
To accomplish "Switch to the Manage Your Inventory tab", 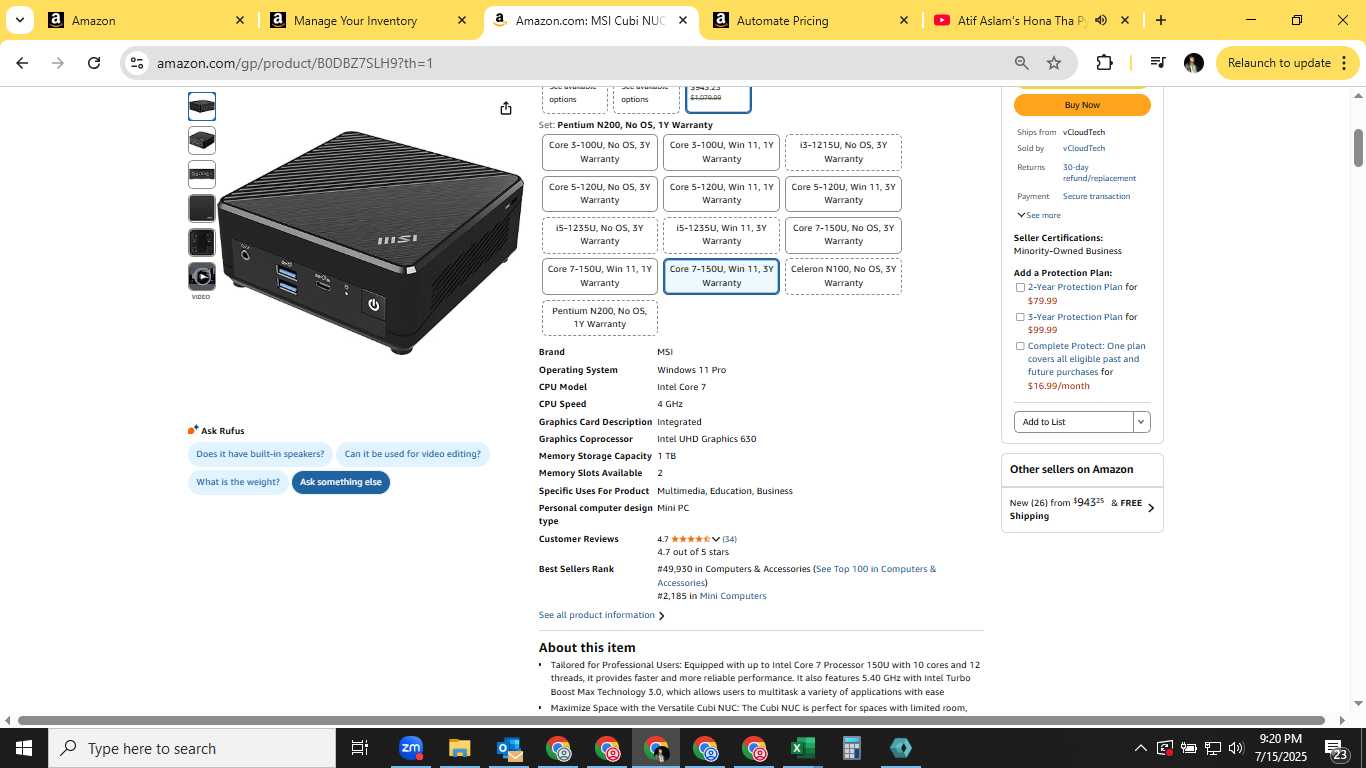I will [369, 20].
